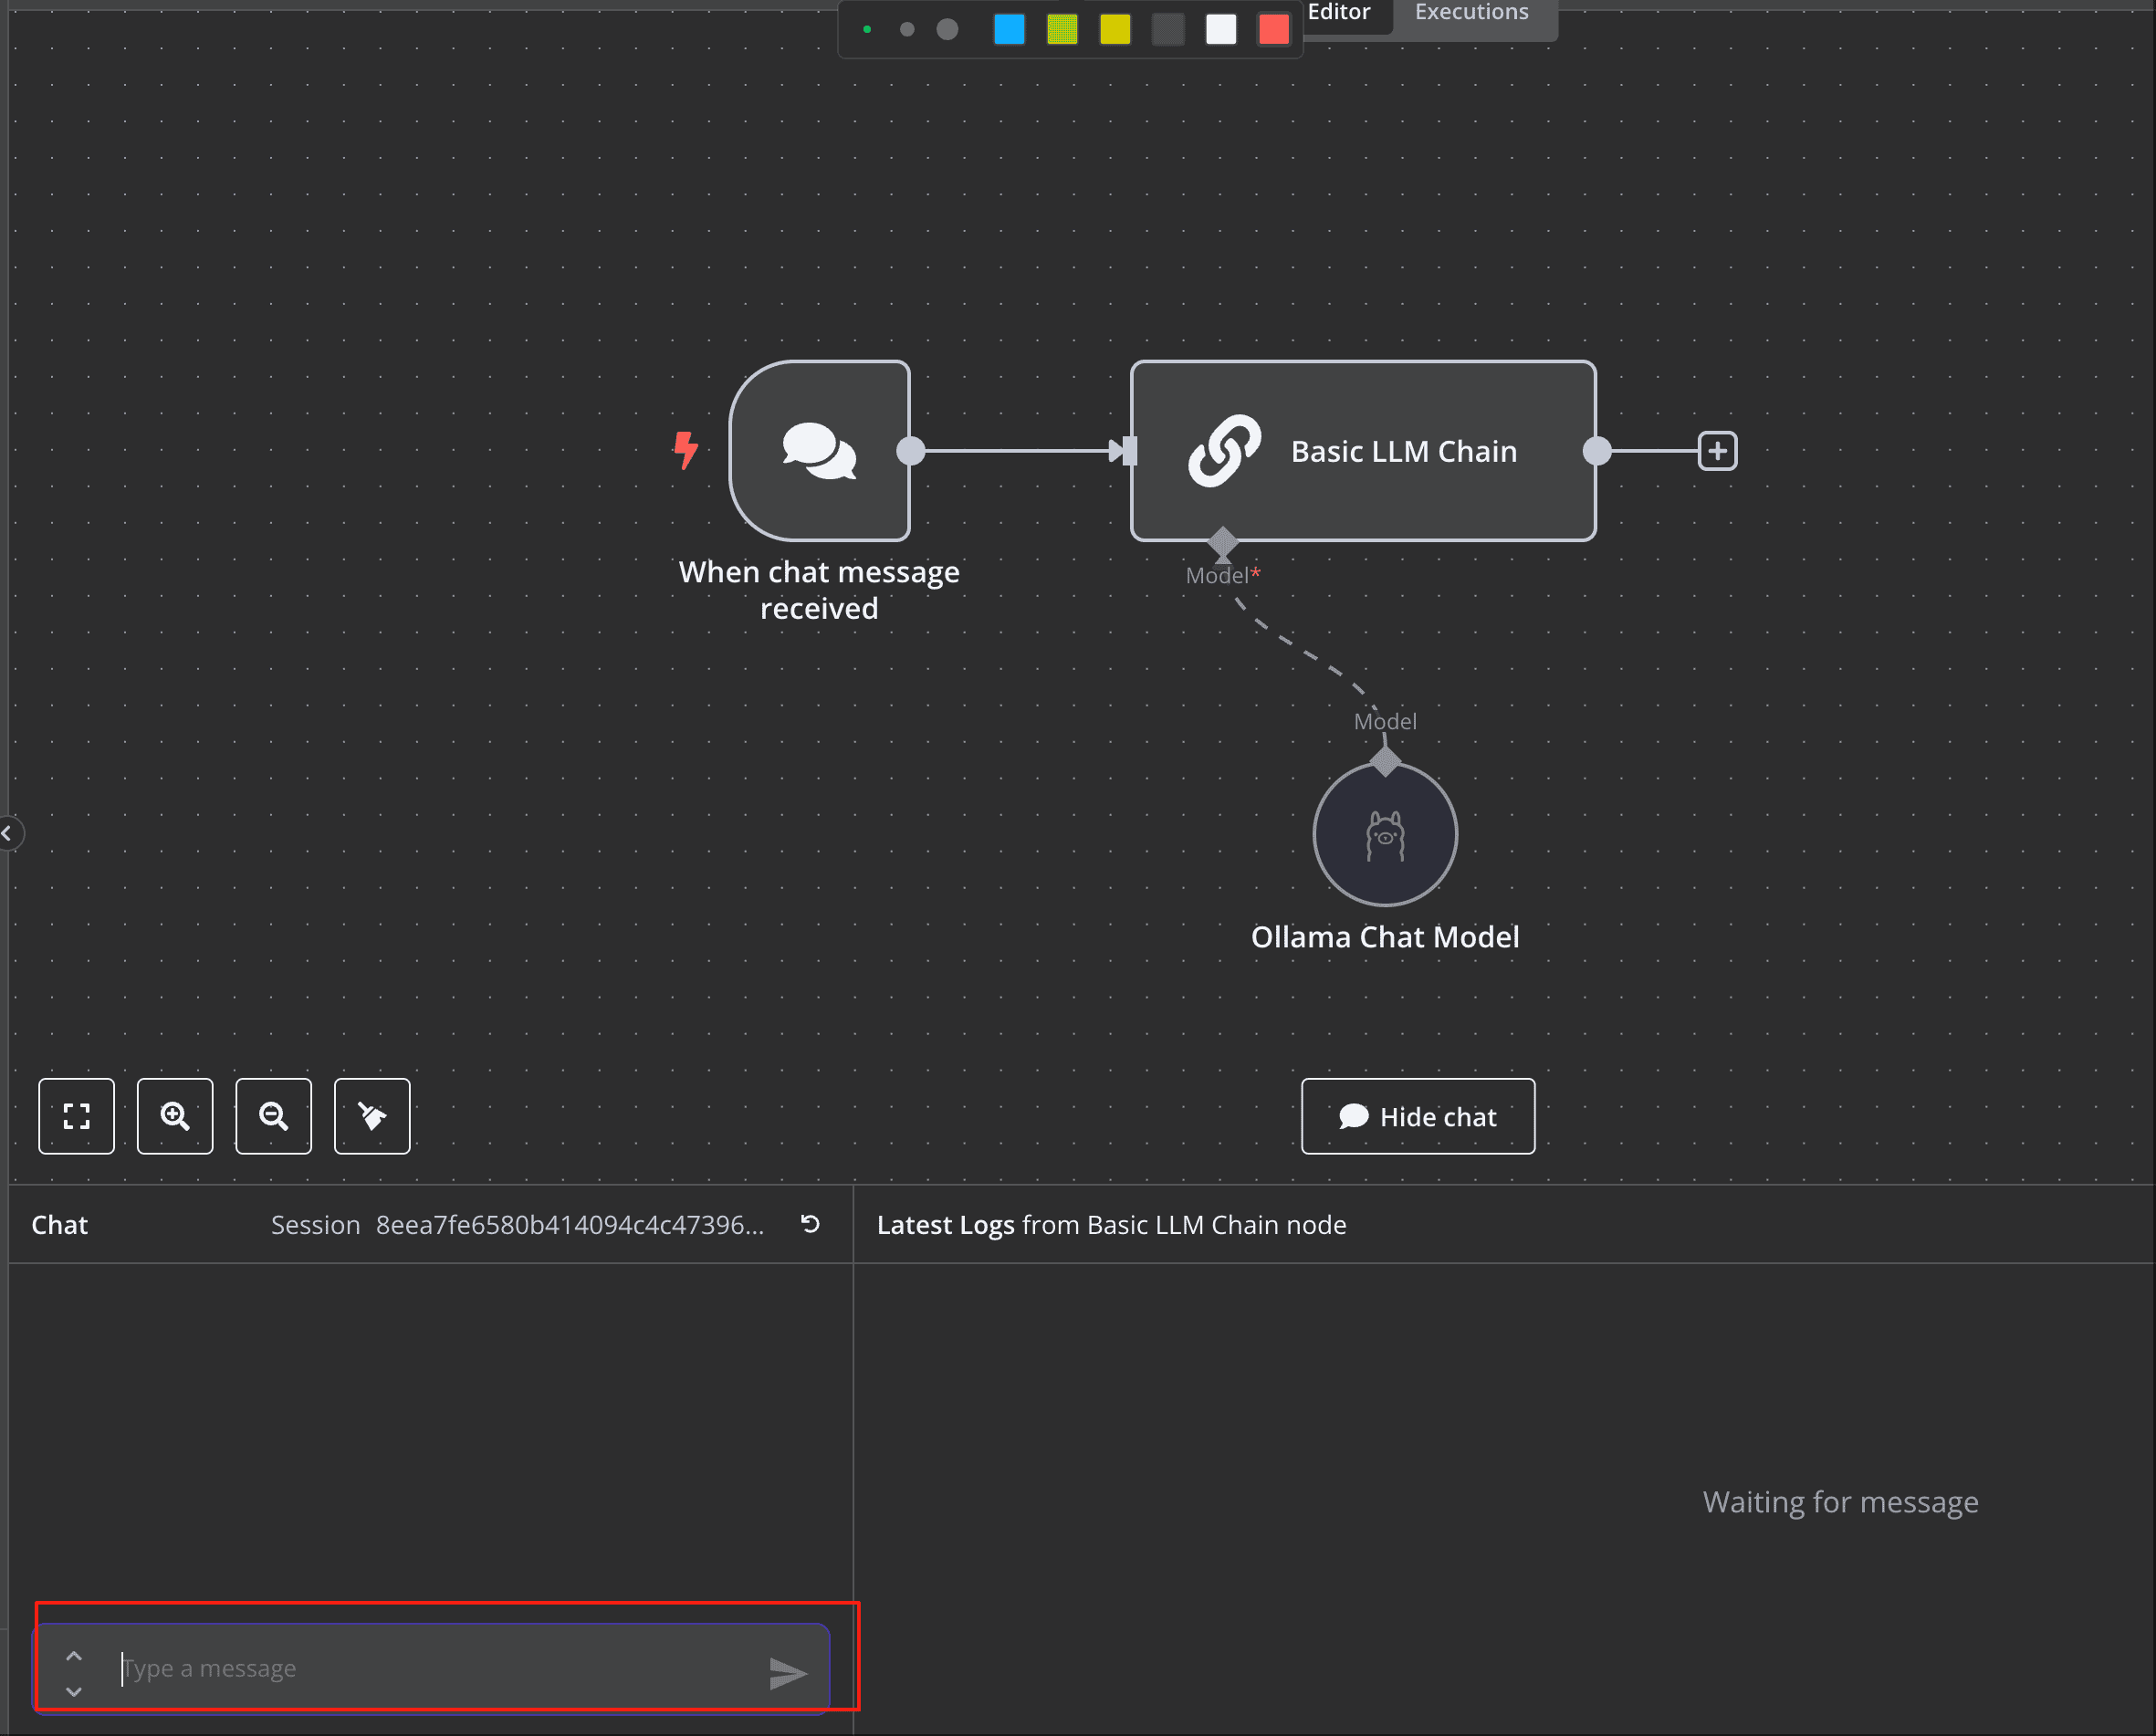
Task: Zoom to fit the canvas
Action: (77, 1116)
